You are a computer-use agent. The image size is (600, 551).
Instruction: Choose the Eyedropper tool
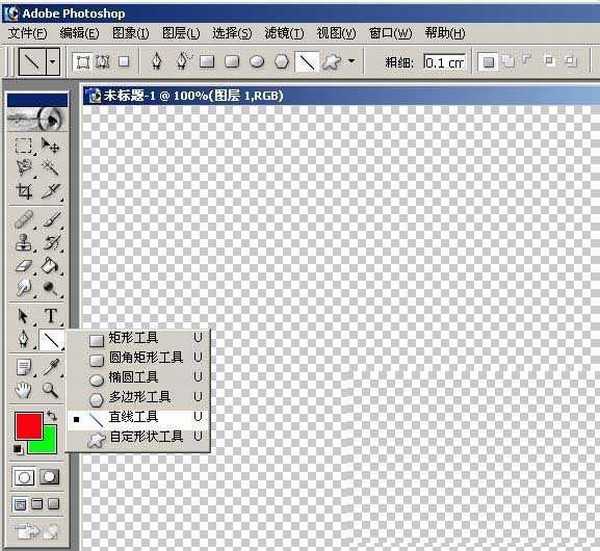(51, 367)
